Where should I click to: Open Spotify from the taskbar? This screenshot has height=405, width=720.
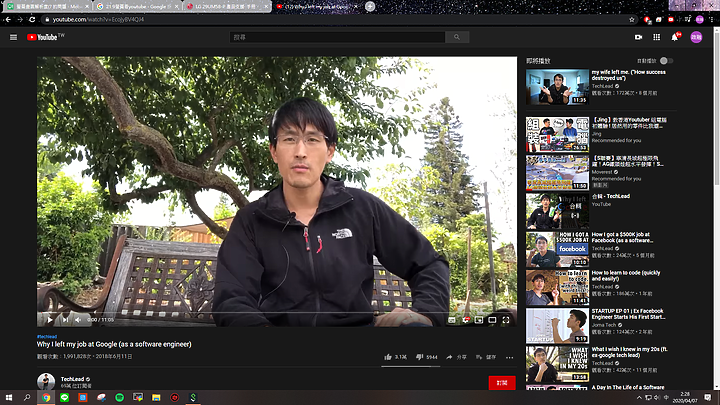click(119, 398)
